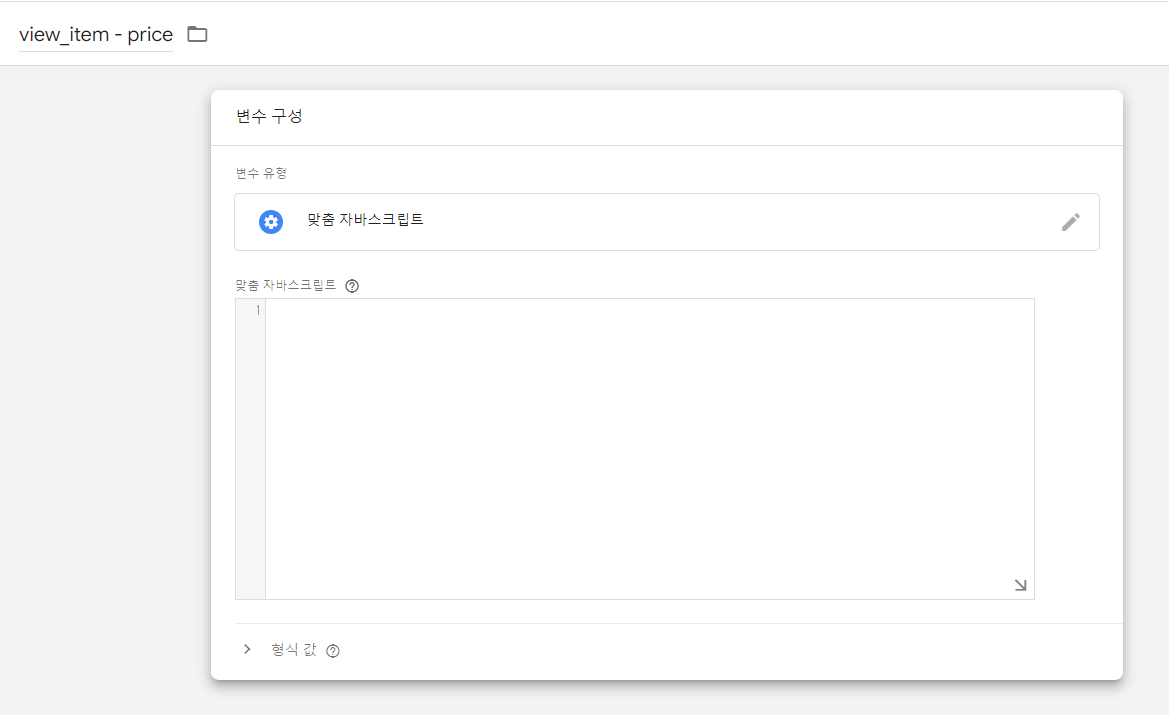
Task: Open the 맞춤 자바스크립트 variable type card
Action: click(665, 221)
